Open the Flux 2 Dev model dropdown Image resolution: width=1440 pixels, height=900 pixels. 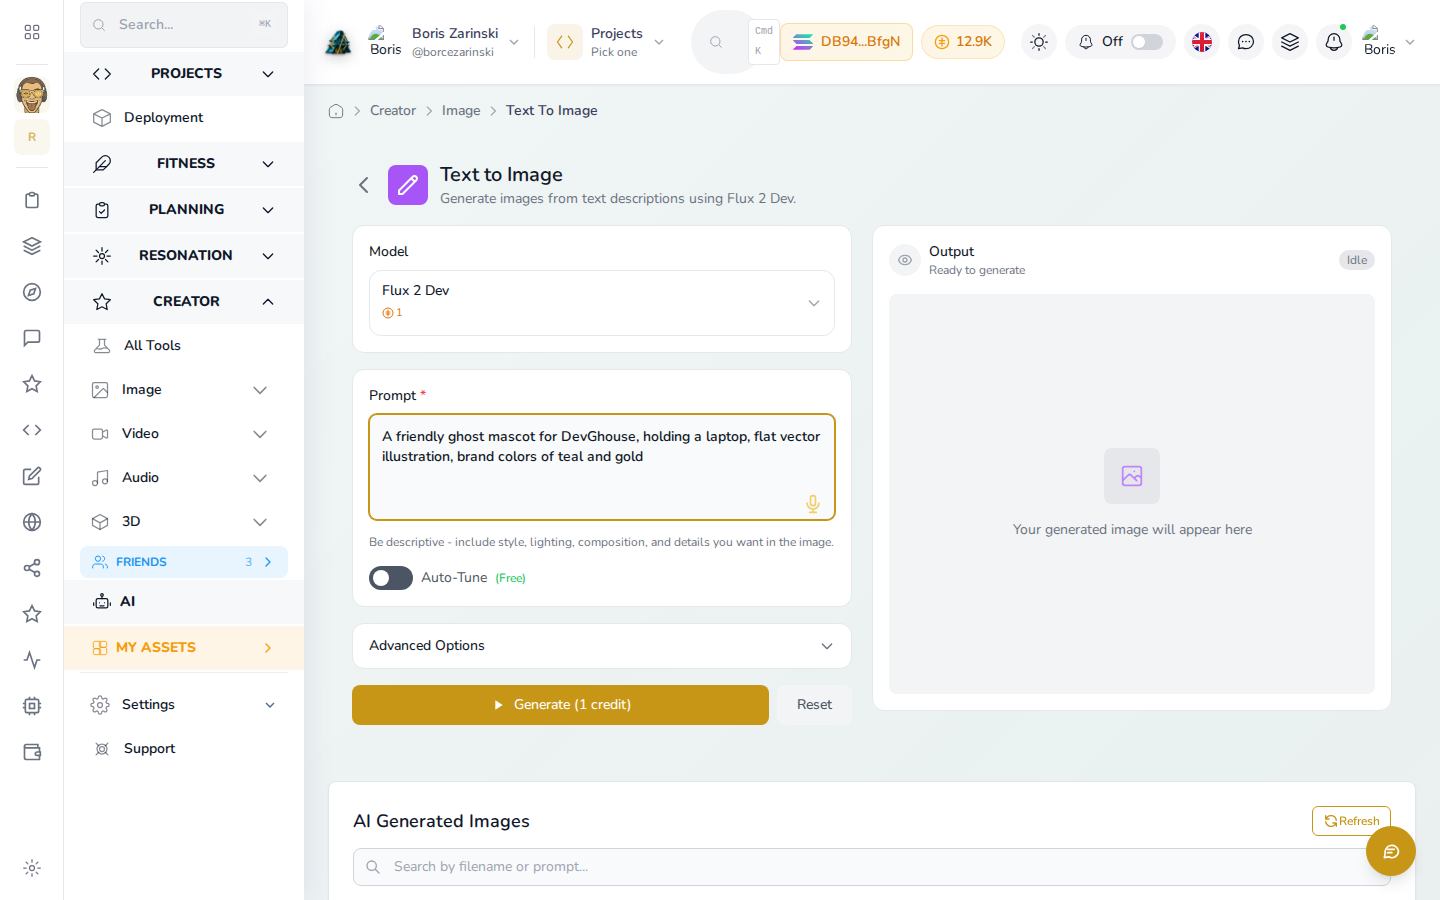[602, 303]
